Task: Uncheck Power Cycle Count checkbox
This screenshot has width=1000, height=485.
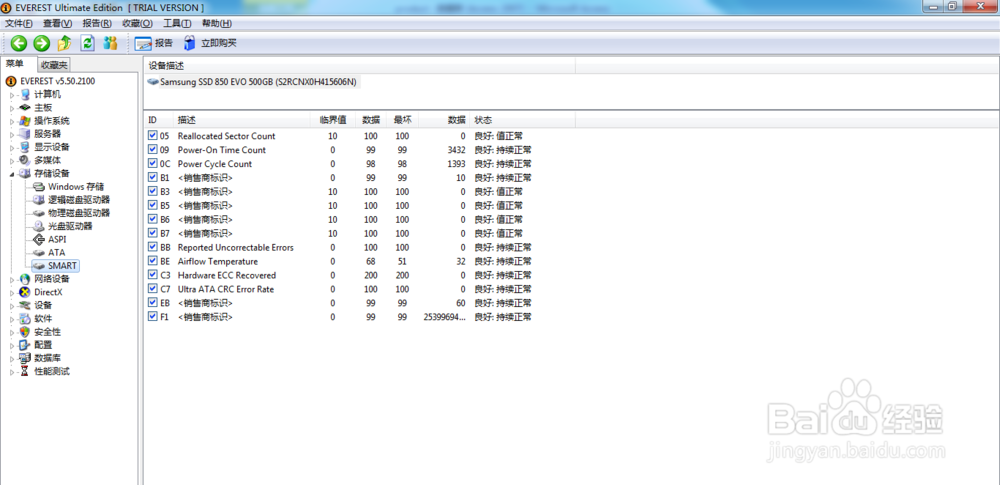Action: pyautogui.click(x=152, y=163)
